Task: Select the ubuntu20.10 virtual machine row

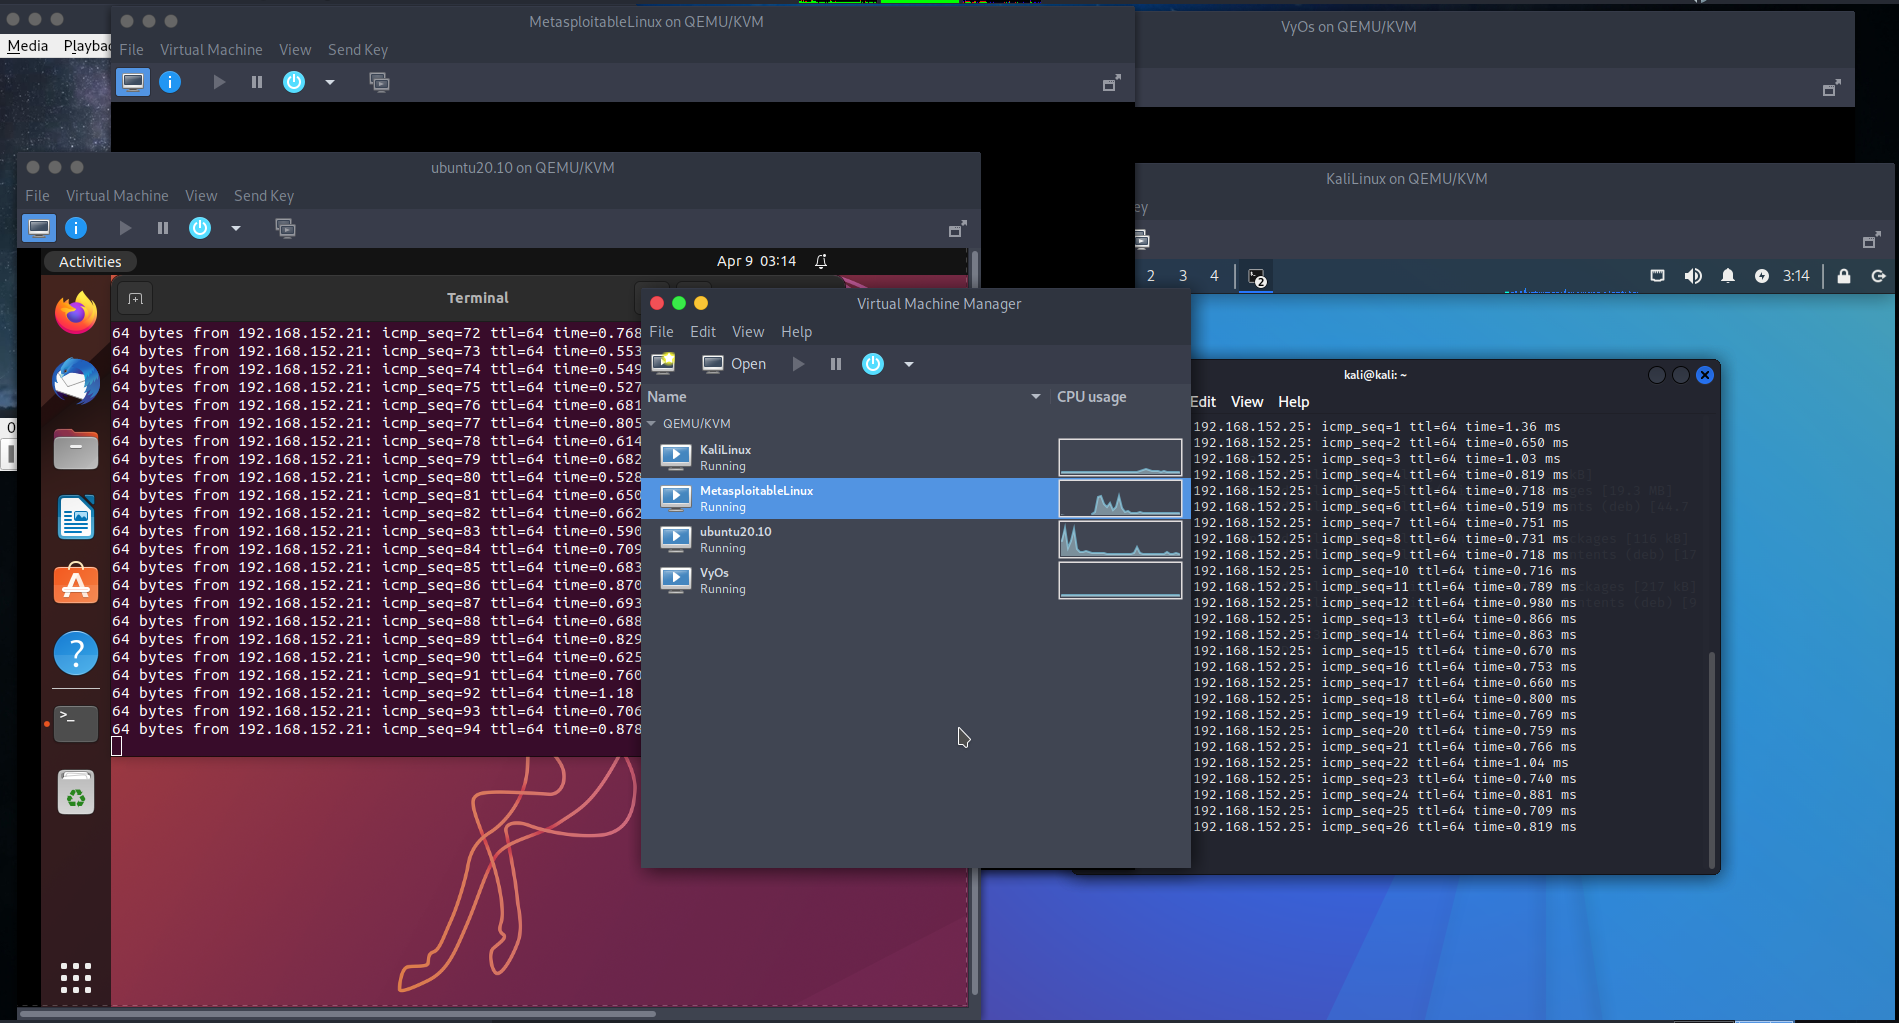Action: coord(915,539)
